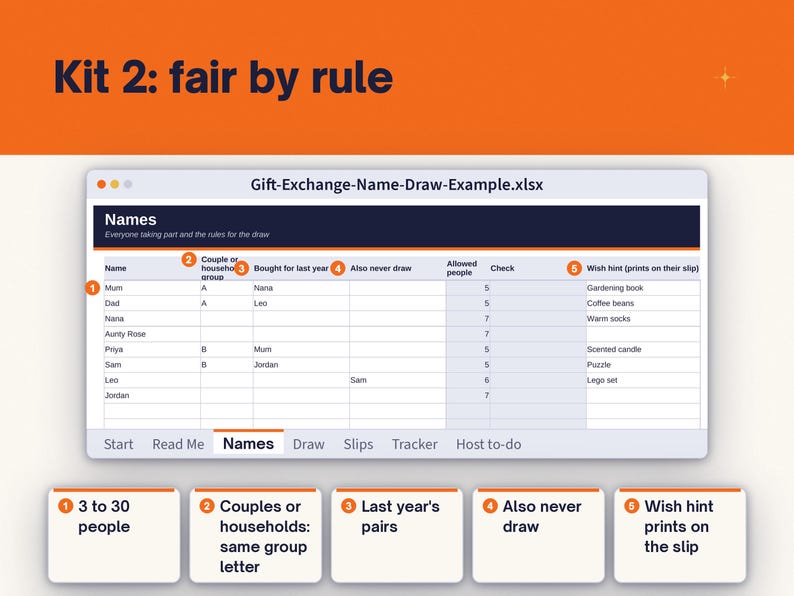This screenshot has height=596, width=794.
Task: Click the Puzzle wish hint cell
Action: (643, 365)
